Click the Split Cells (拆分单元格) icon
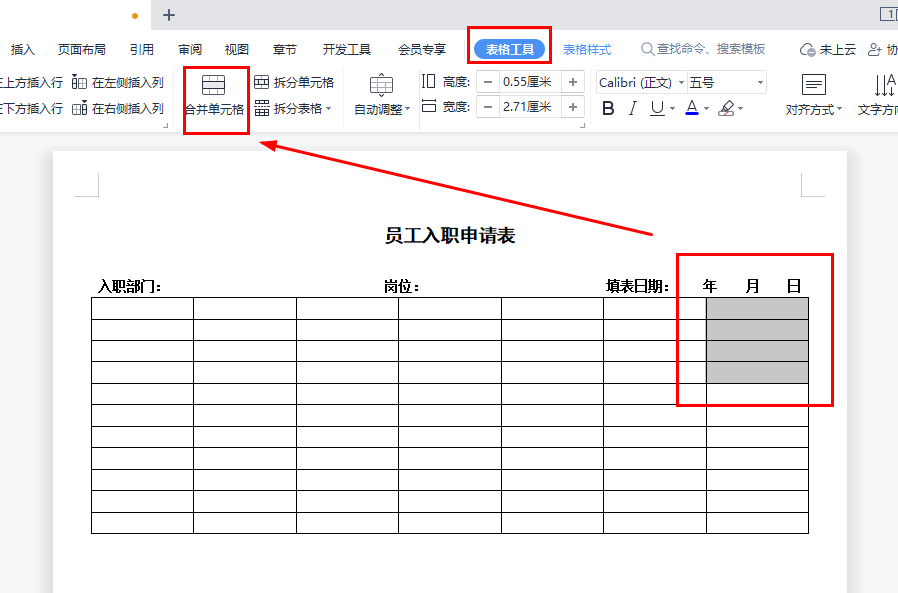 tap(262, 82)
